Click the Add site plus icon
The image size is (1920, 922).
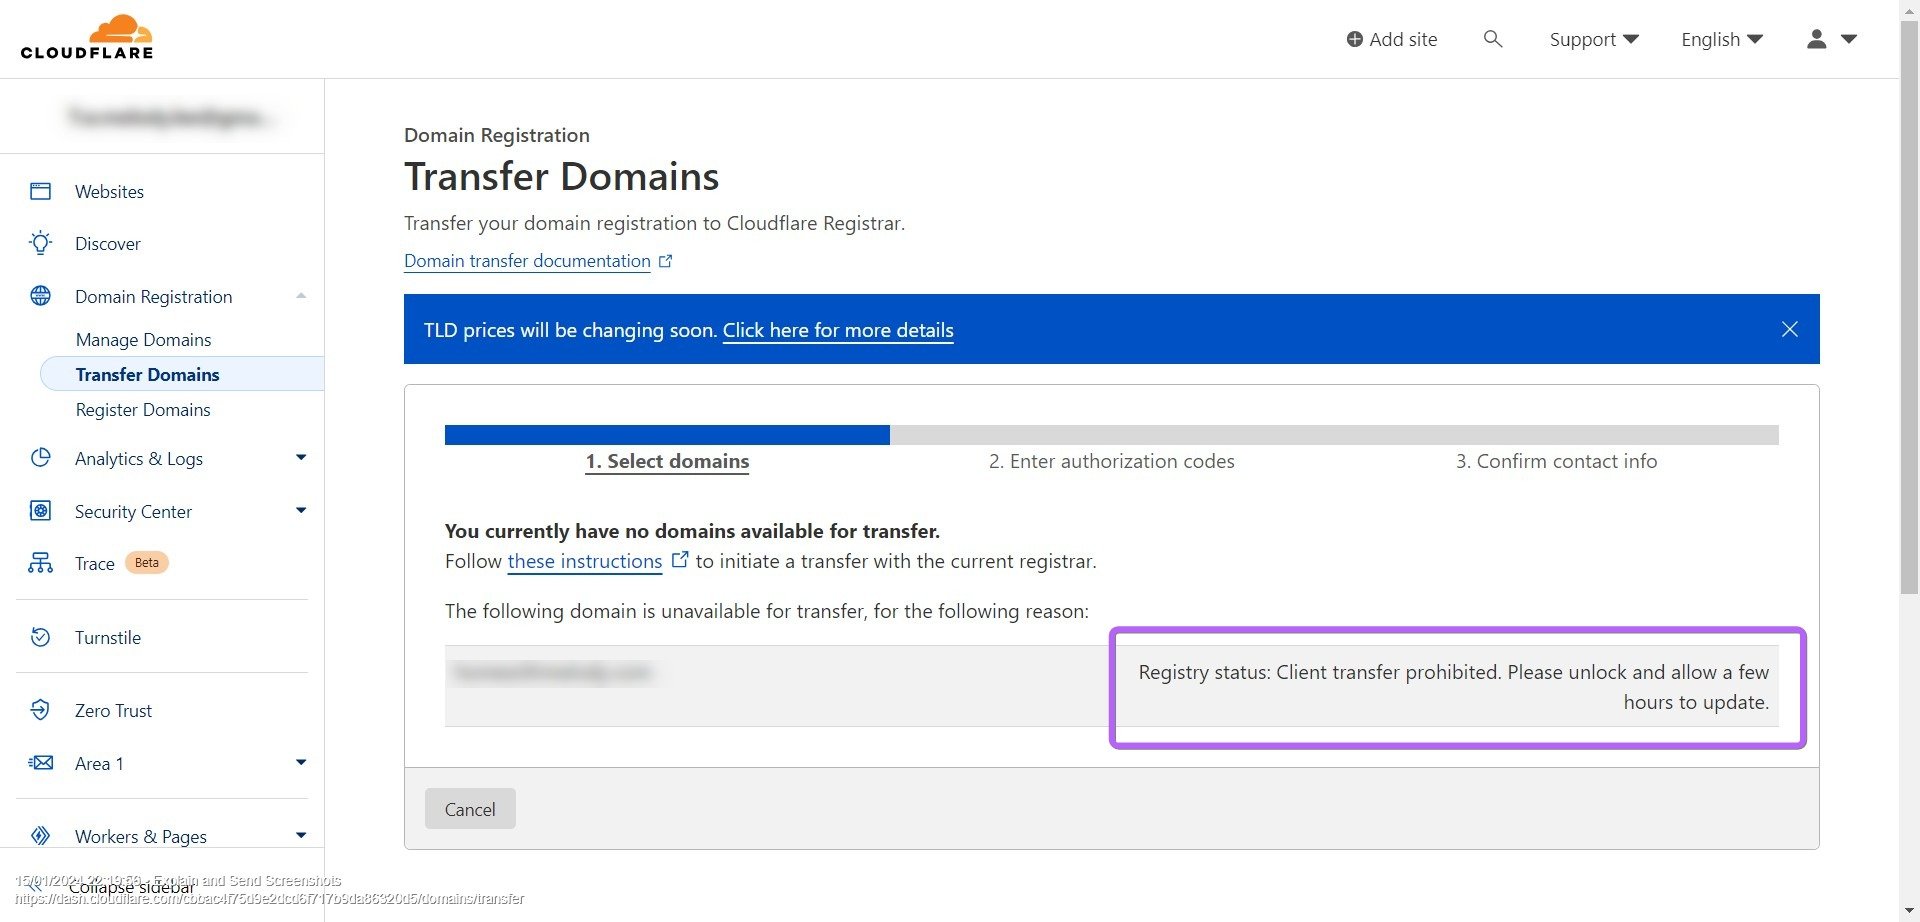tap(1354, 39)
